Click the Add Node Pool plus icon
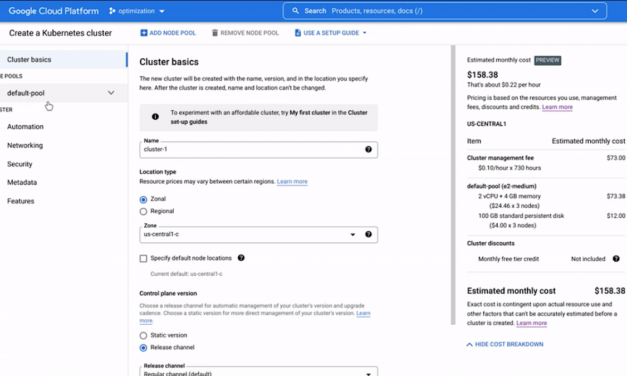Viewport: 627px width, 376px height. 144,33
